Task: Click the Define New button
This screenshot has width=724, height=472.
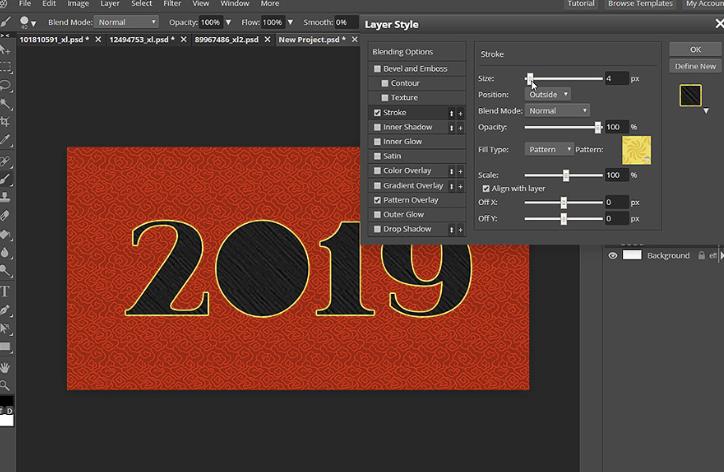Action: pyautogui.click(x=695, y=66)
